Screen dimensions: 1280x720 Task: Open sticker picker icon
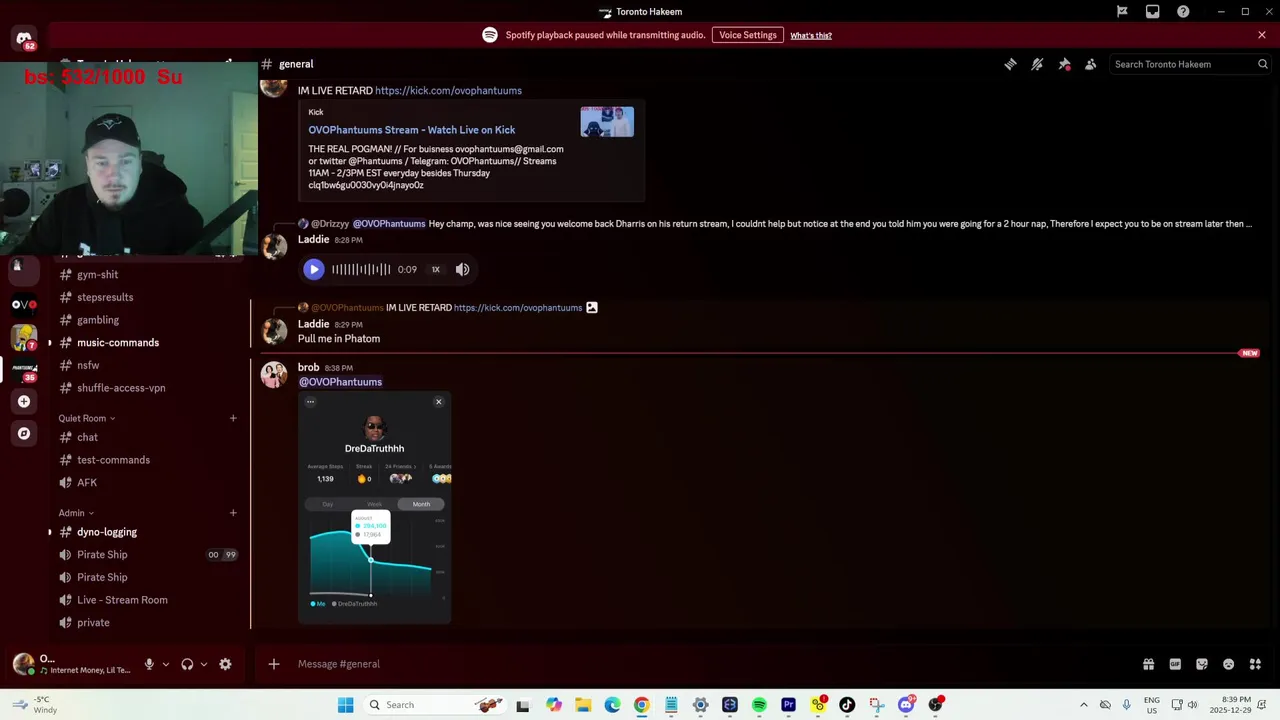(x=1202, y=664)
